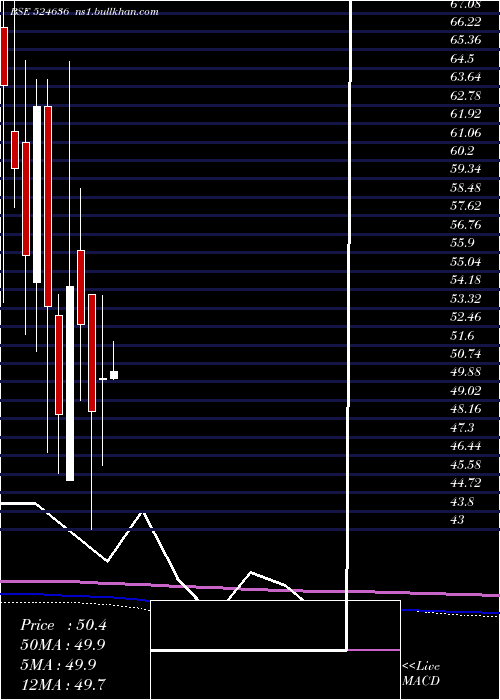Click the 12MA : 49.7 readout
The height and width of the screenshot is (700, 500).
63,684
